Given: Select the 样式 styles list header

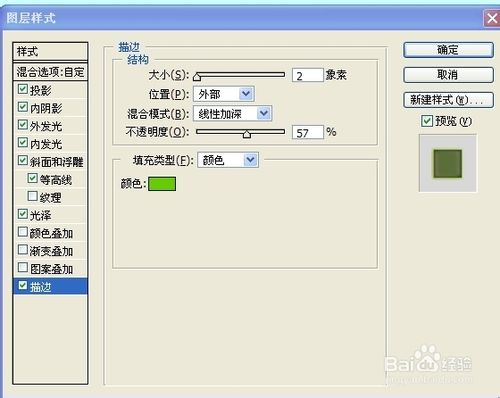Looking at the screenshot, I should tap(50, 51).
